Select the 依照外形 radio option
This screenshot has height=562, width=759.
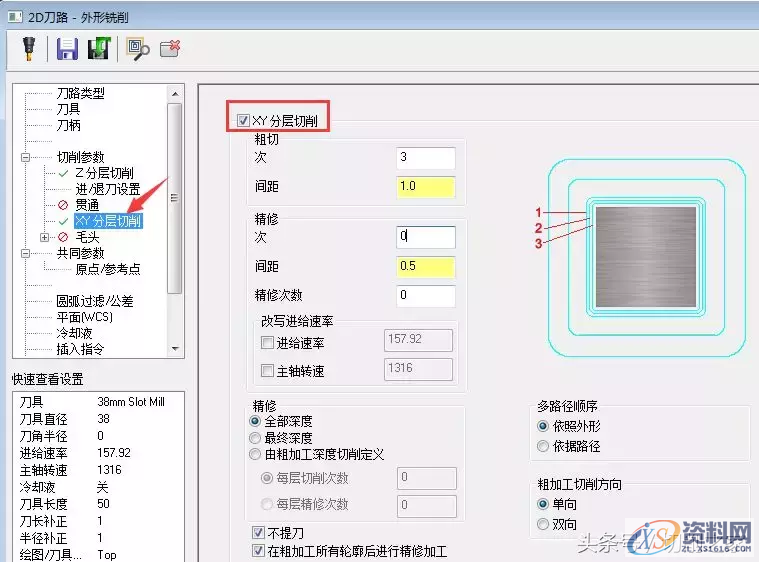point(543,426)
